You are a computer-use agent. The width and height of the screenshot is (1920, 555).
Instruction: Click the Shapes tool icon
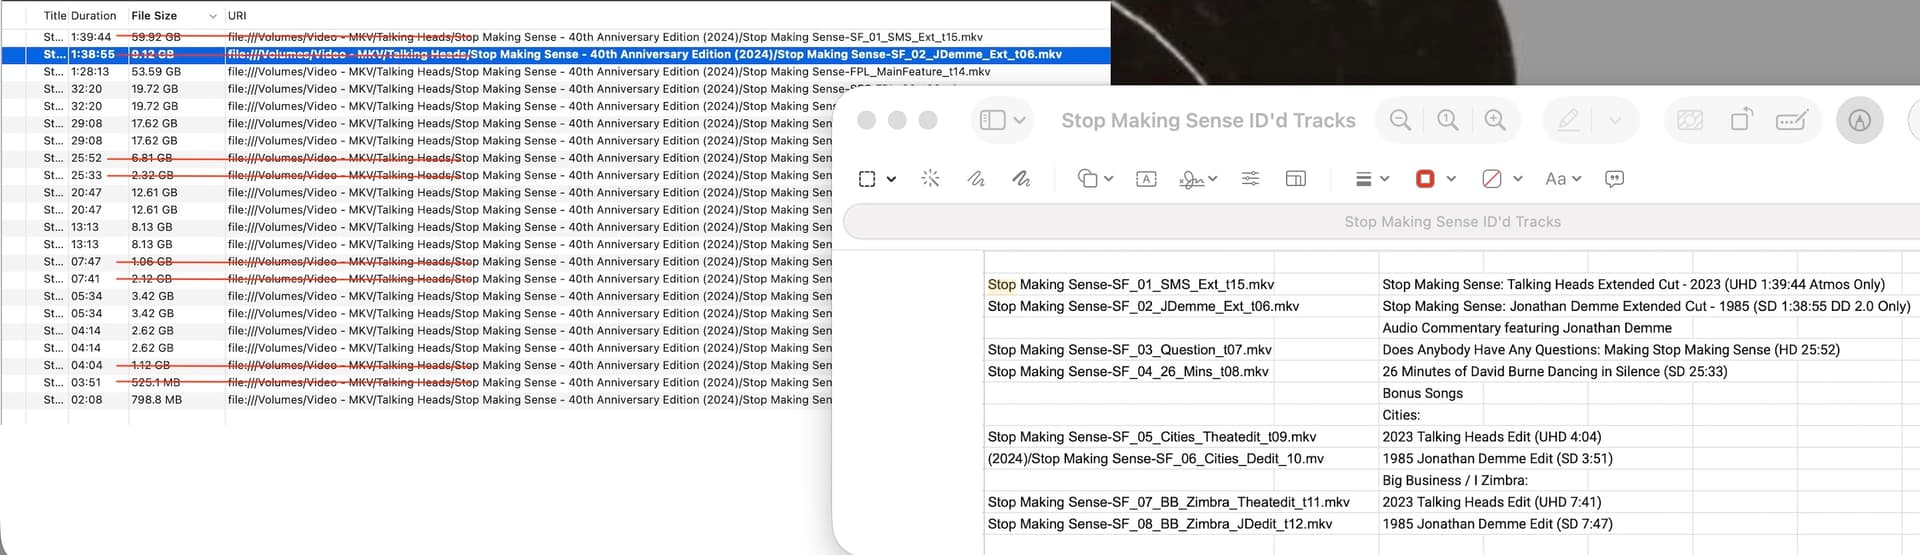[1087, 179]
